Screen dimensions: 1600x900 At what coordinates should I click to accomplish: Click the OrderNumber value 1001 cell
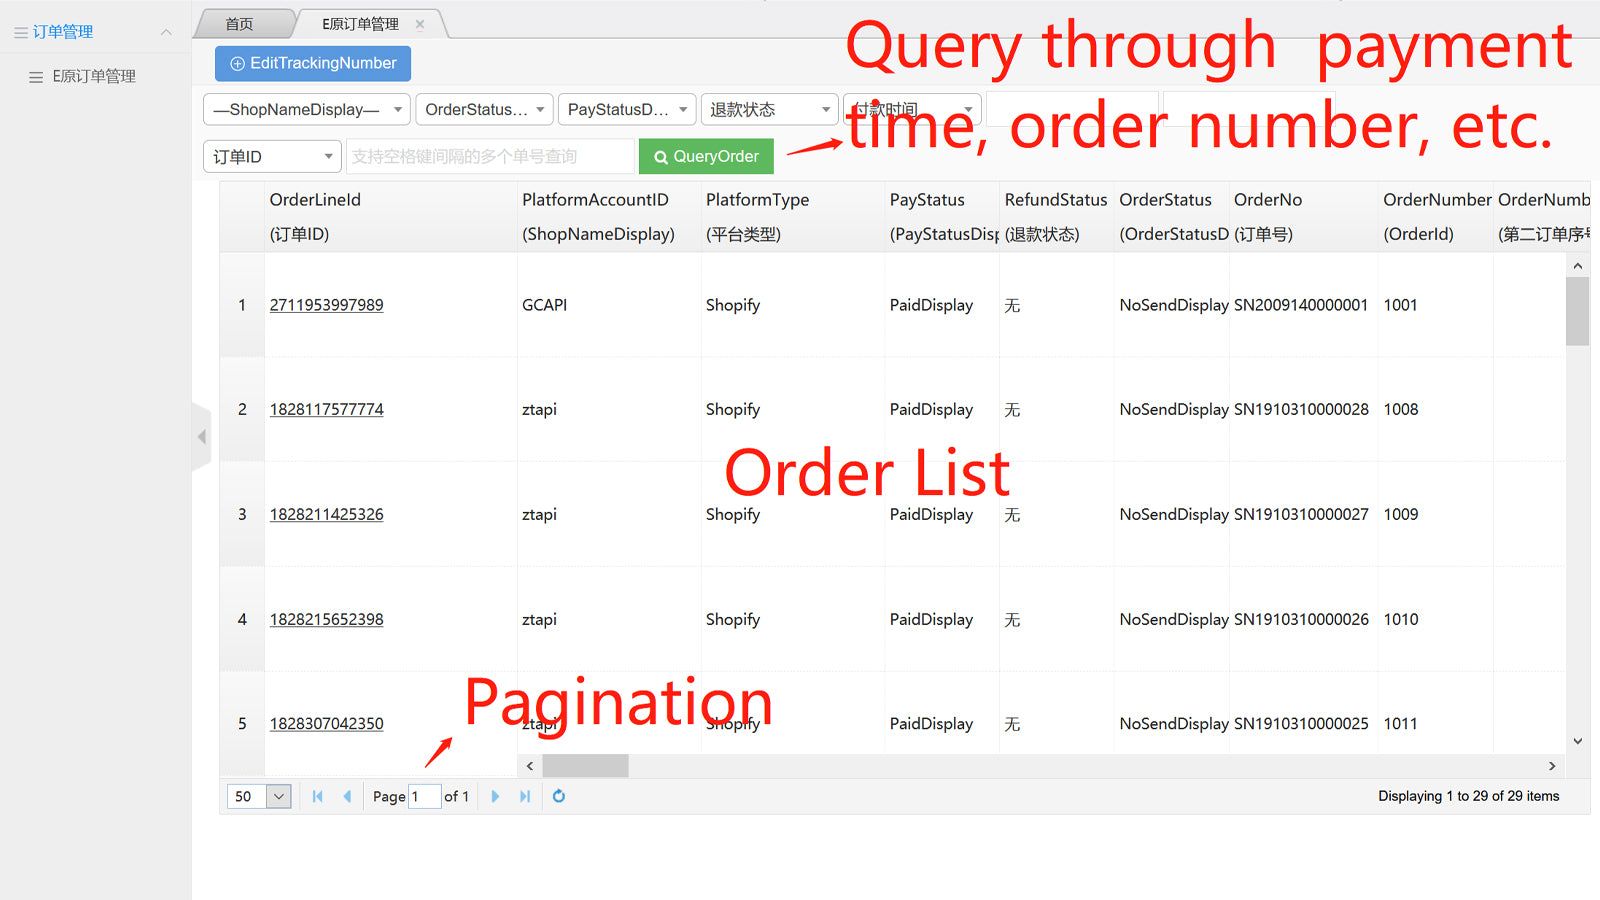coord(1435,305)
